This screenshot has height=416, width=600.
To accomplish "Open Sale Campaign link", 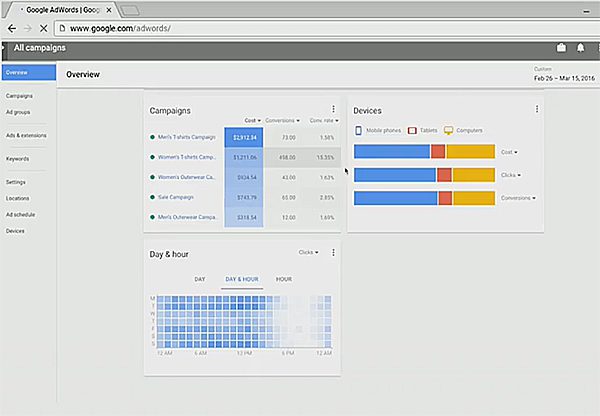I will pos(176,197).
